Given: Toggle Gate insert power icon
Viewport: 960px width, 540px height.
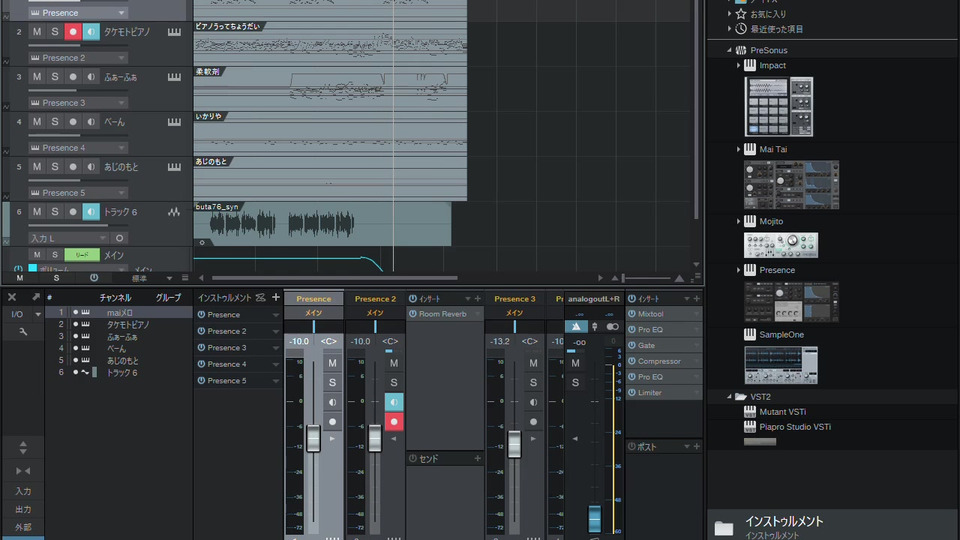Looking at the screenshot, I should [x=632, y=345].
